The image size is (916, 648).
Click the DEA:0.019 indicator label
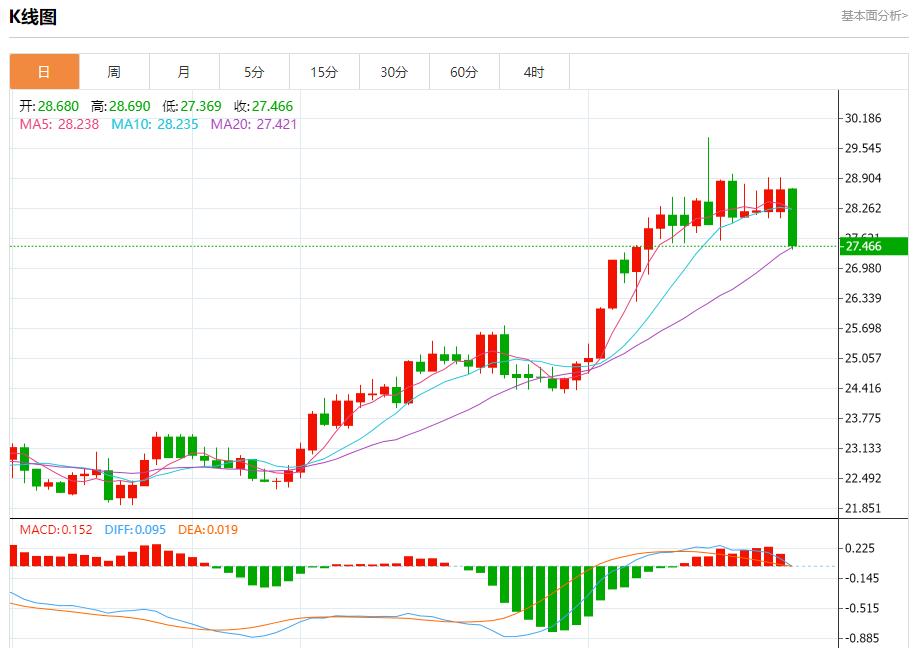tap(208, 530)
